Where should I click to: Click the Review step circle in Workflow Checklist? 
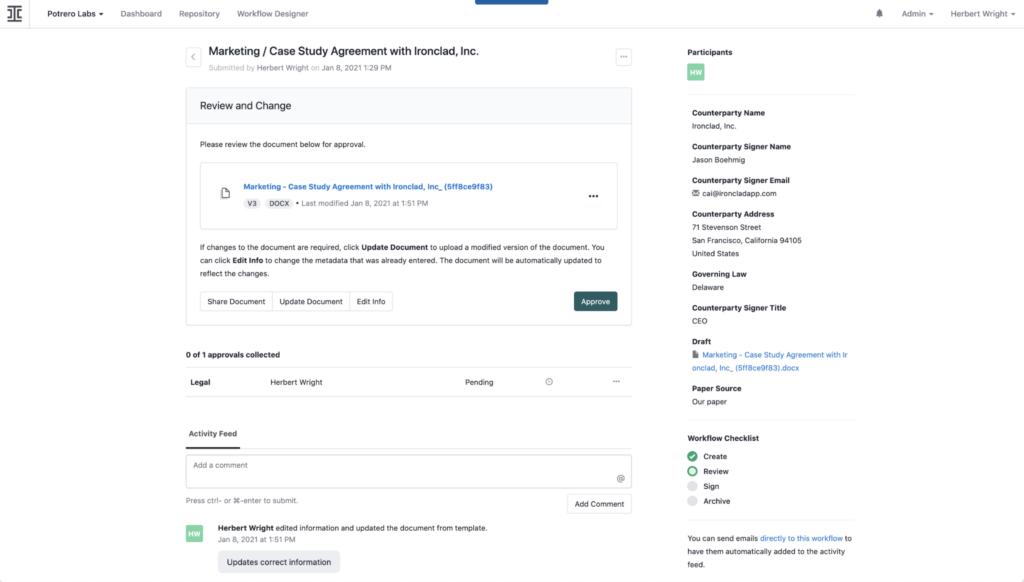click(x=693, y=471)
